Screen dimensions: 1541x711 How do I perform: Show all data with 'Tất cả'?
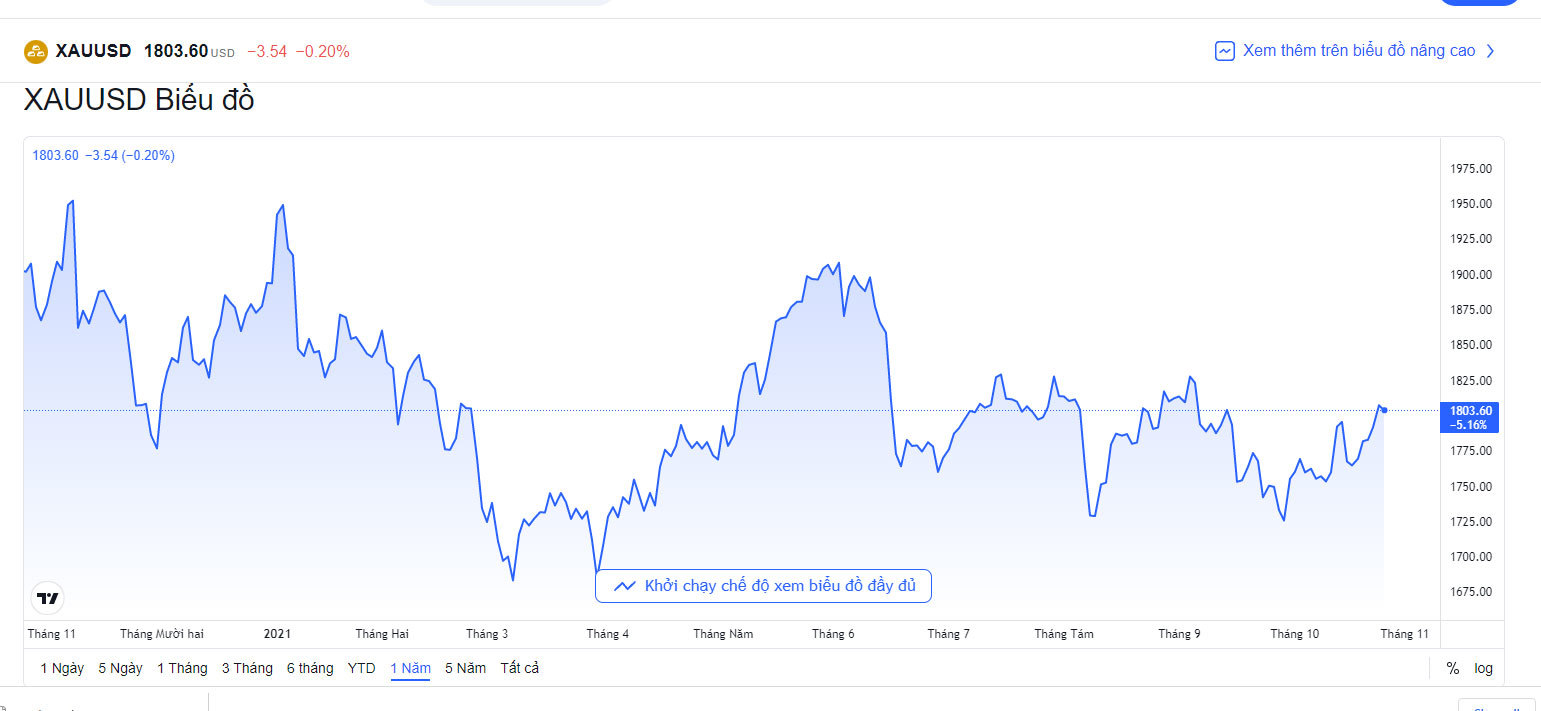[x=520, y=668]
